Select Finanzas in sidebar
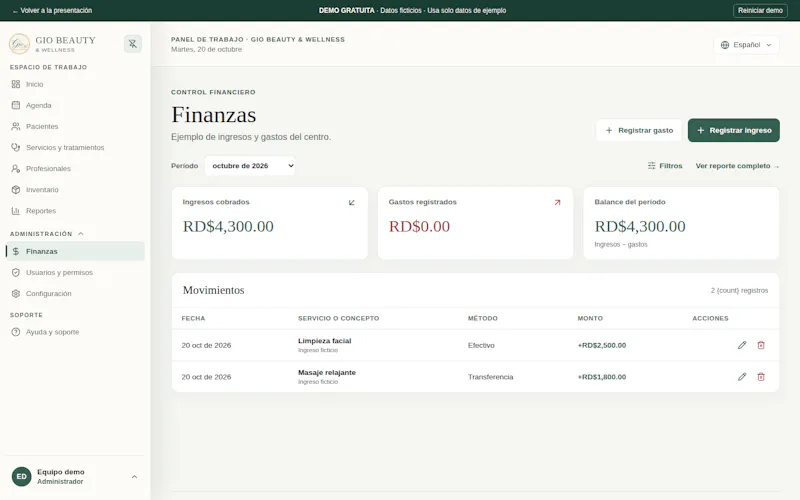Viewport: 800px width, 500px height. point(75,251)
